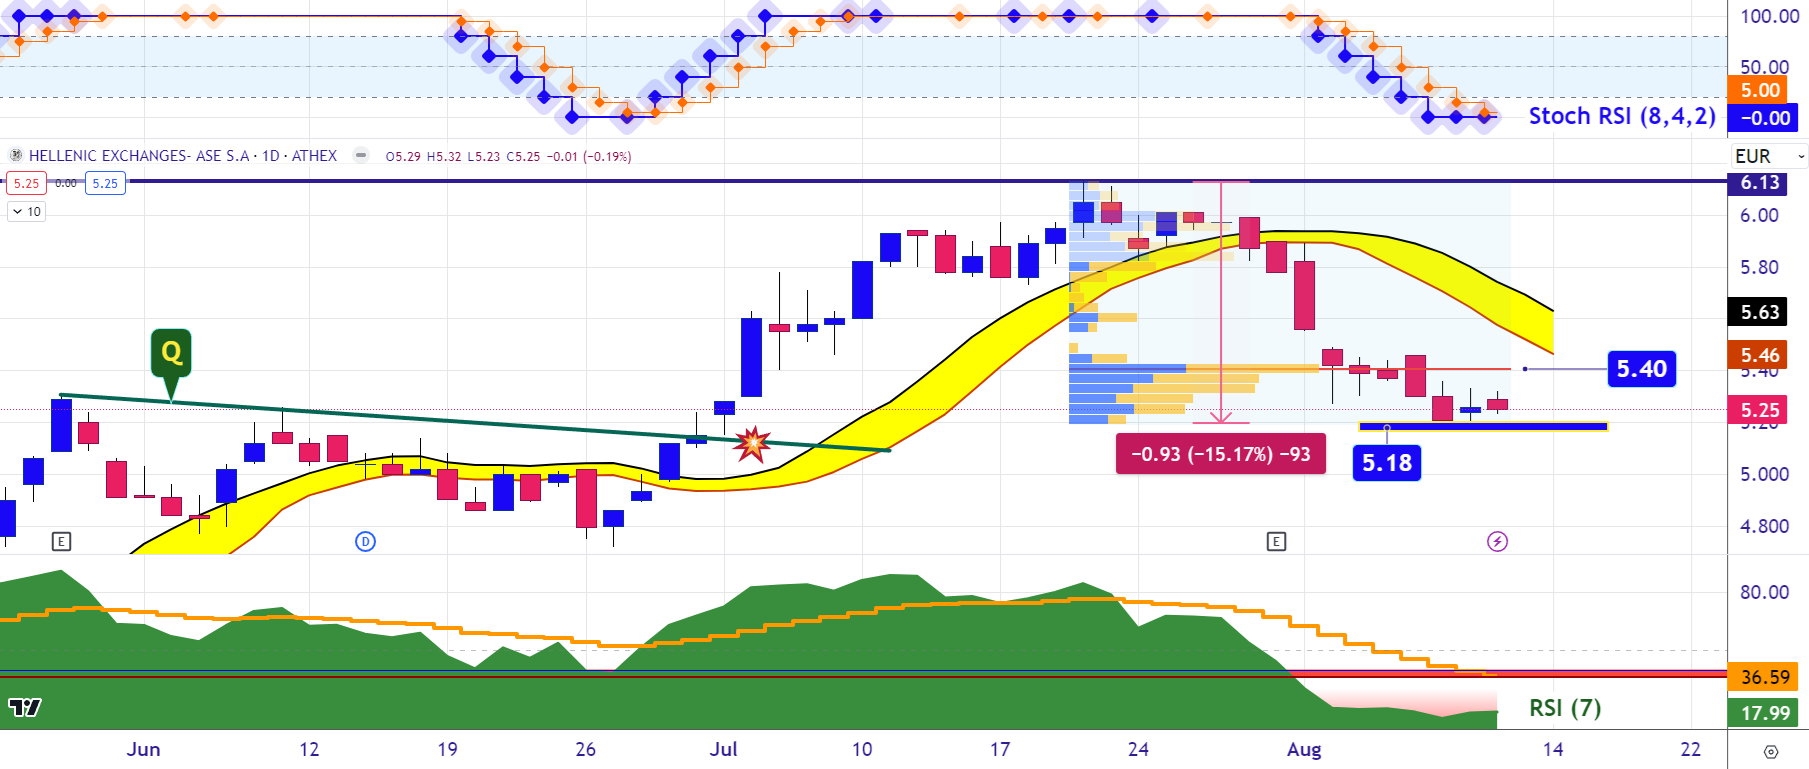Click the 17 date label on the time axis
1809x769 pixels.
click(1000, 749)
